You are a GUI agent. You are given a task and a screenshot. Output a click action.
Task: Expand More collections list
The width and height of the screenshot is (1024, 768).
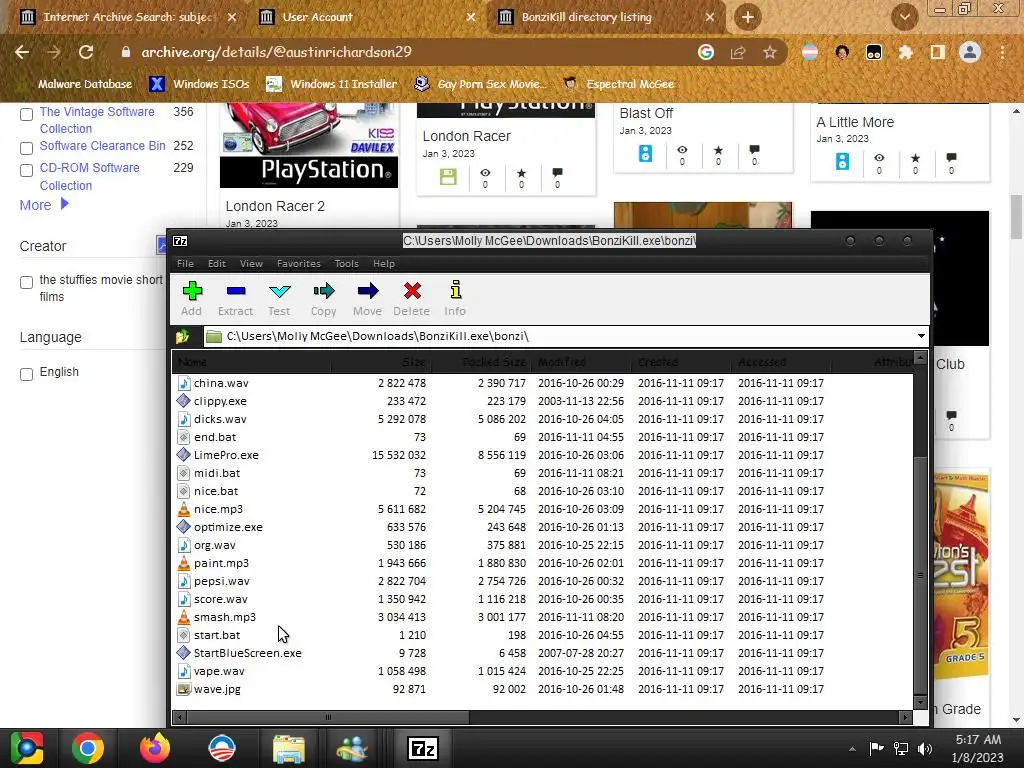pos(44,205)
